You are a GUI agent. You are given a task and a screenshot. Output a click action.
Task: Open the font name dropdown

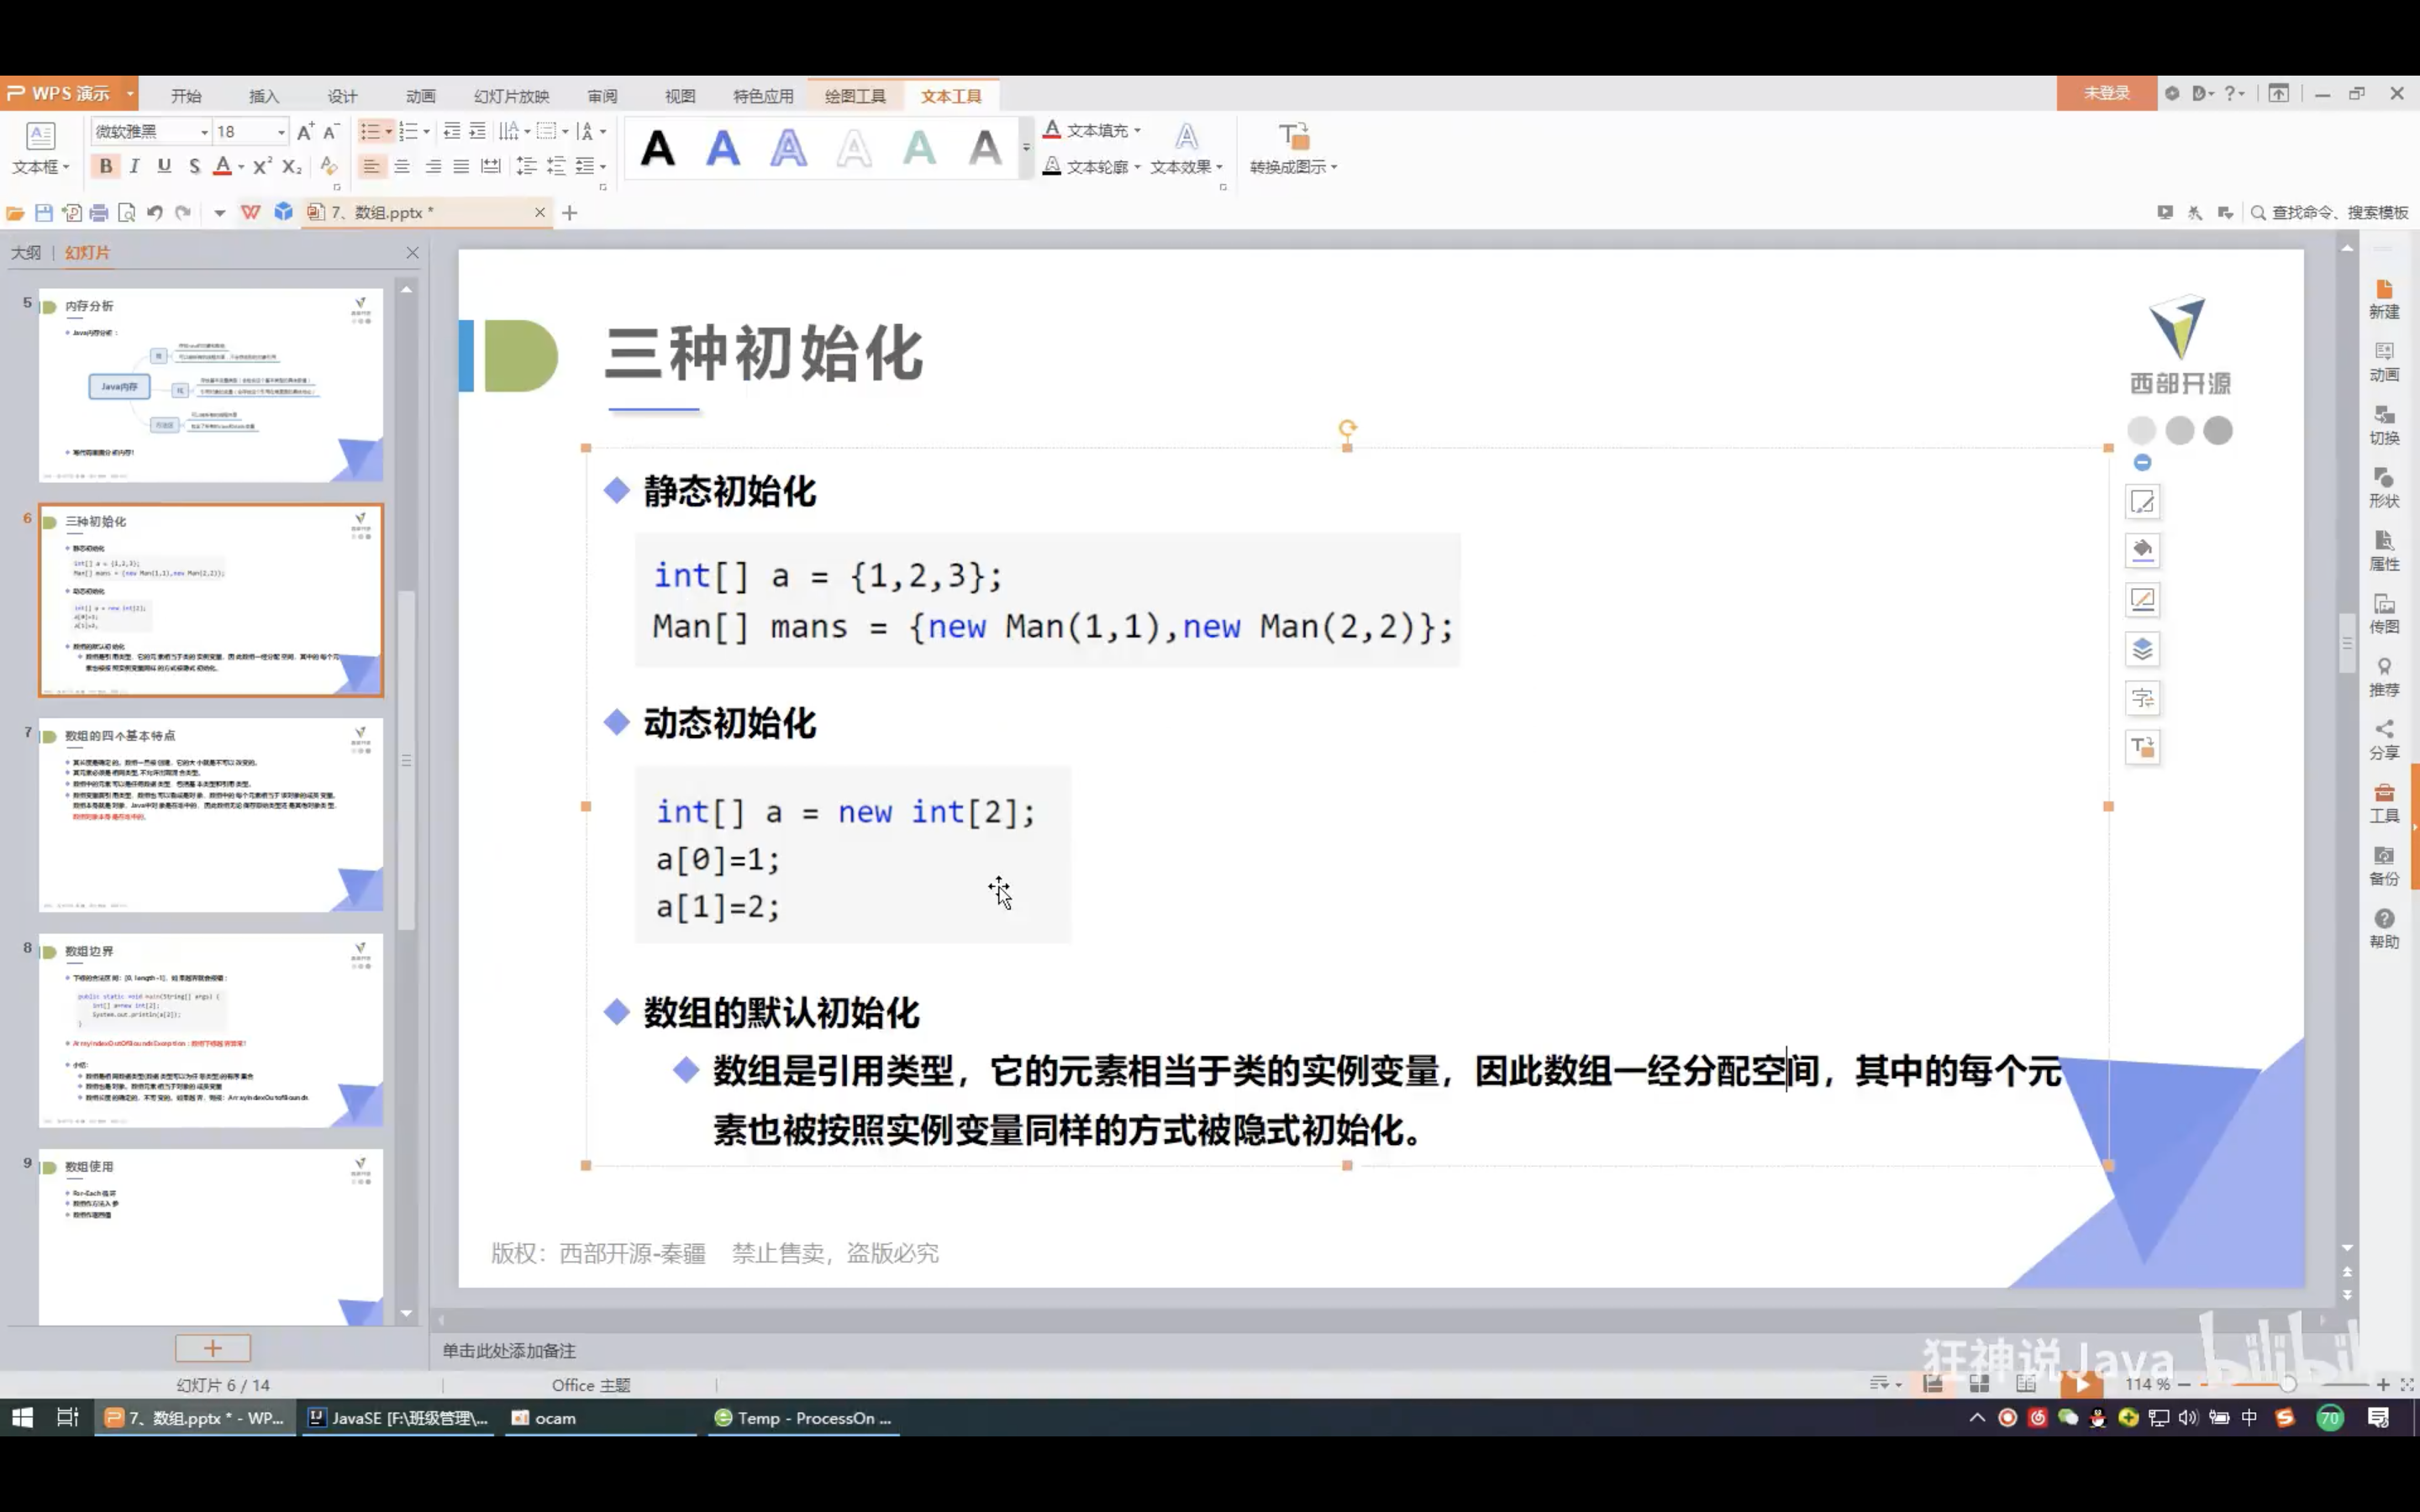(204, 132)
